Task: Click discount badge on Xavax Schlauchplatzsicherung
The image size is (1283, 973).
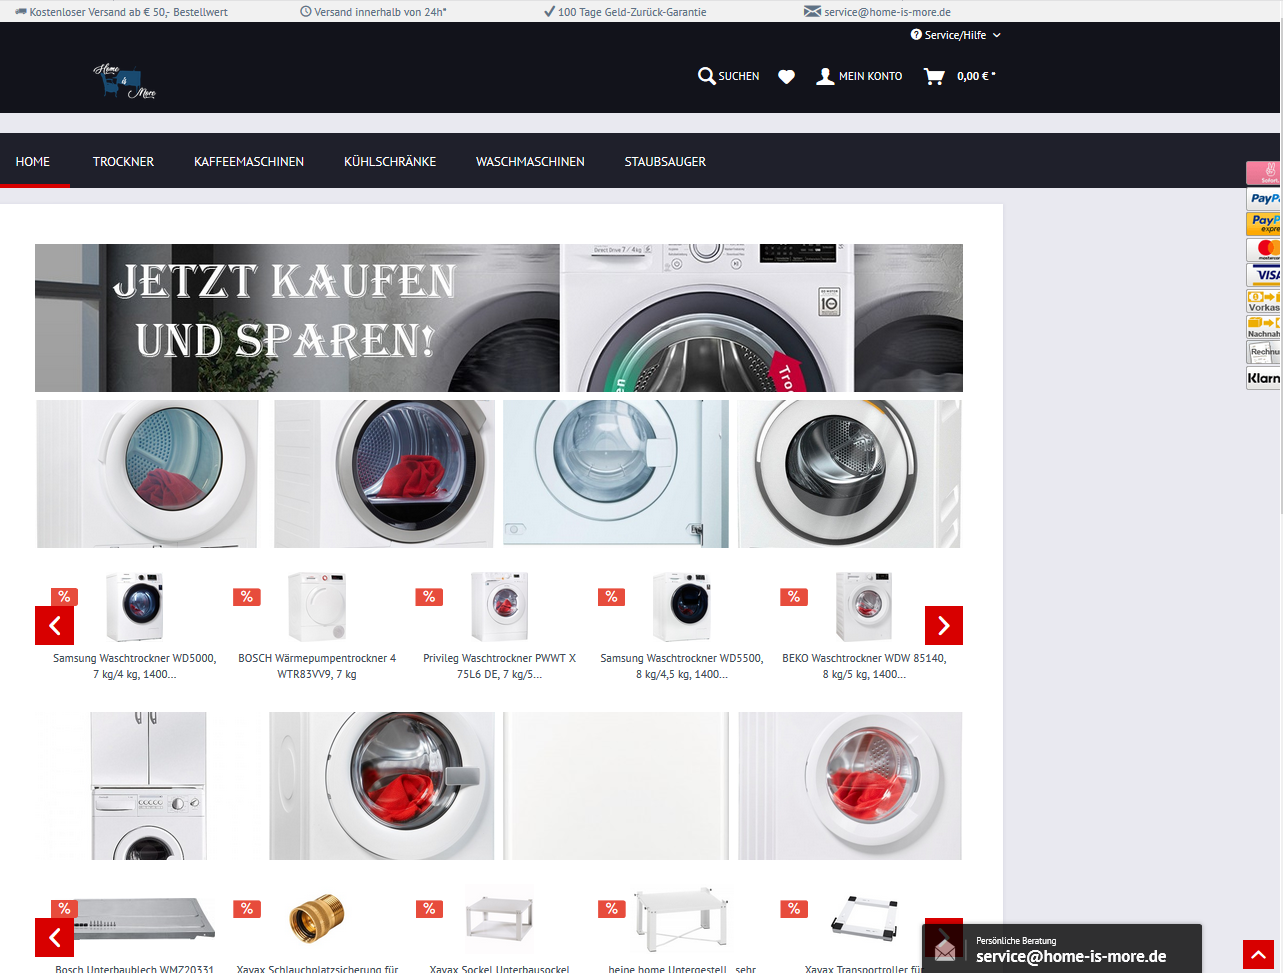Action: pos(247,909)
